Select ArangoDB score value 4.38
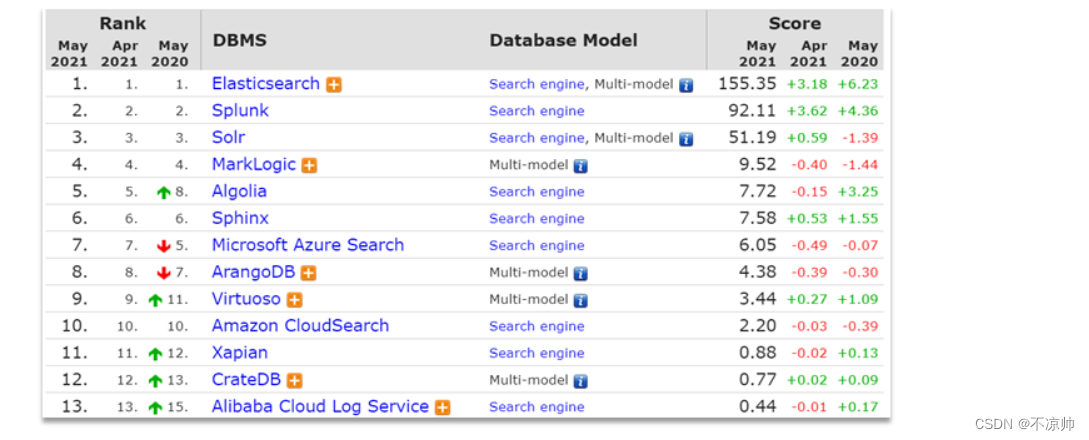The image size is (1089, 440). tap(758, 272)
